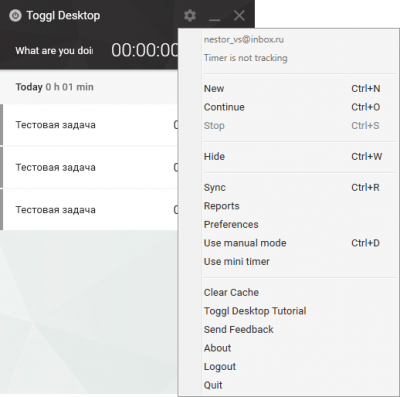Open the settings gear menu
The height and width of the screenshot is (397, 400).
coord(190,15)
